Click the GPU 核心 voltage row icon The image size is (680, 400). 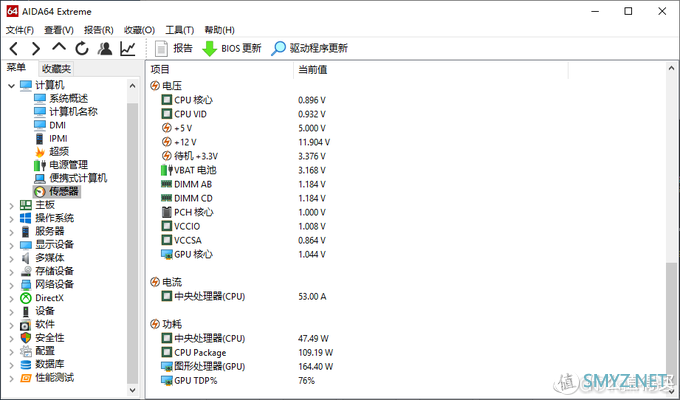[167, 254]
